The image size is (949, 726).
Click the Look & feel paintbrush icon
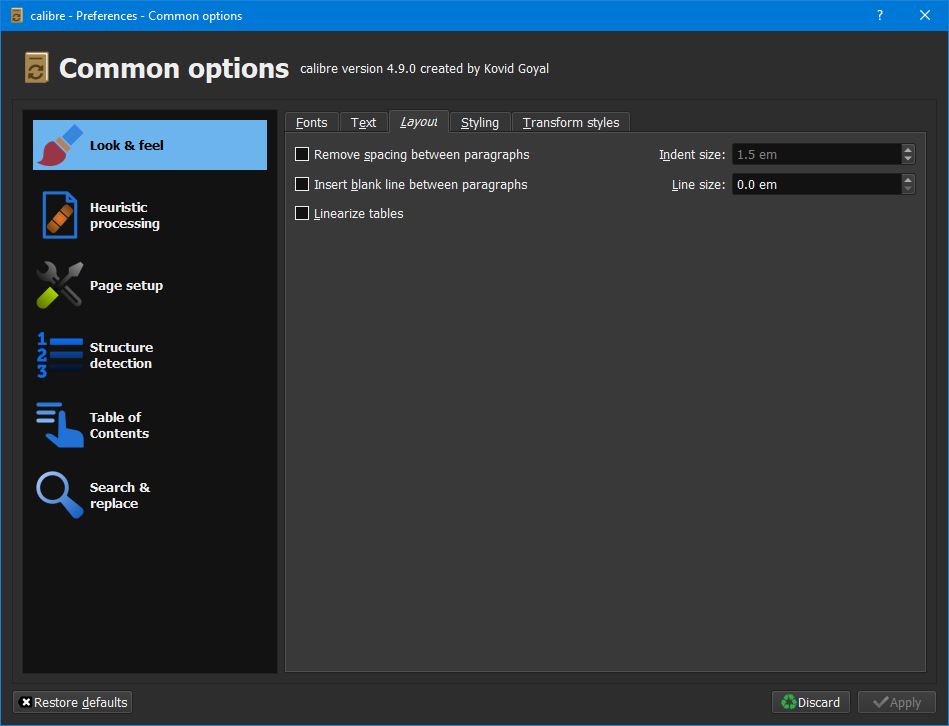point(60,145)
